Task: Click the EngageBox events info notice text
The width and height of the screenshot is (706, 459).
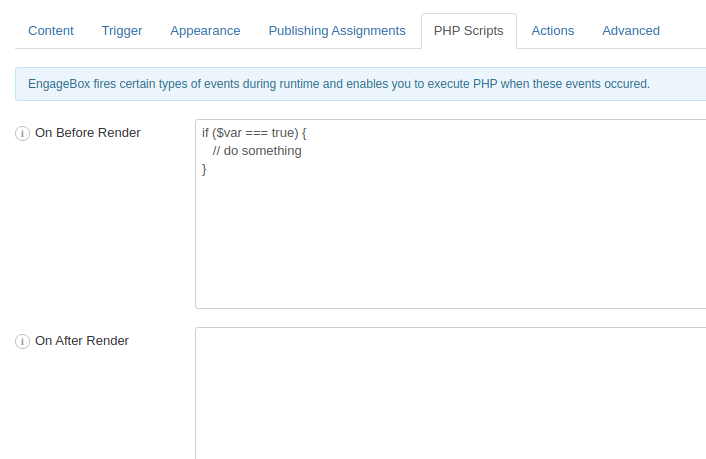Action: pos(339,84)
